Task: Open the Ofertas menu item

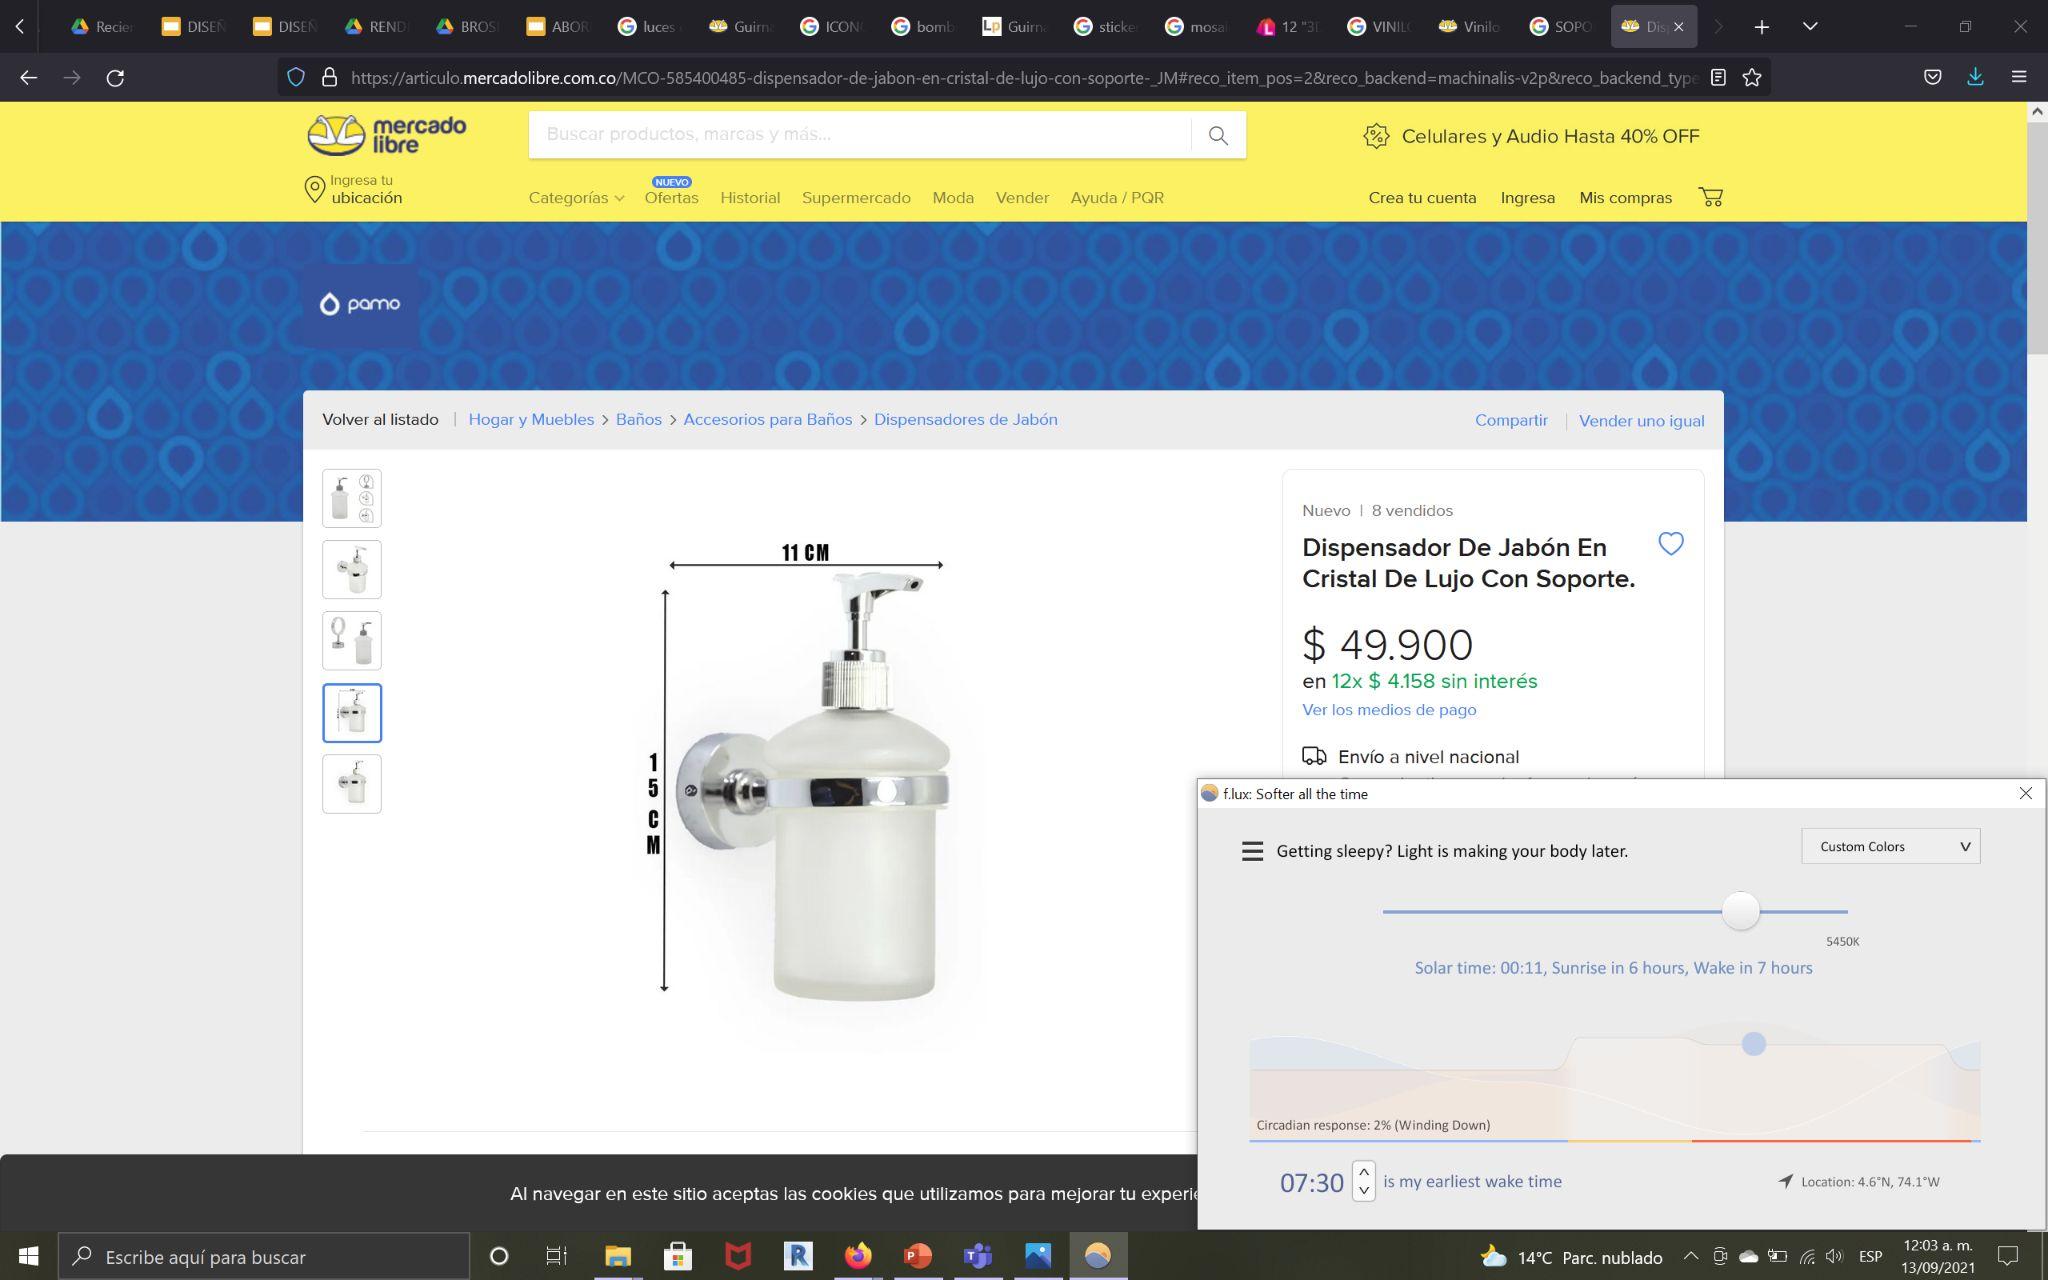Action: 671,198
